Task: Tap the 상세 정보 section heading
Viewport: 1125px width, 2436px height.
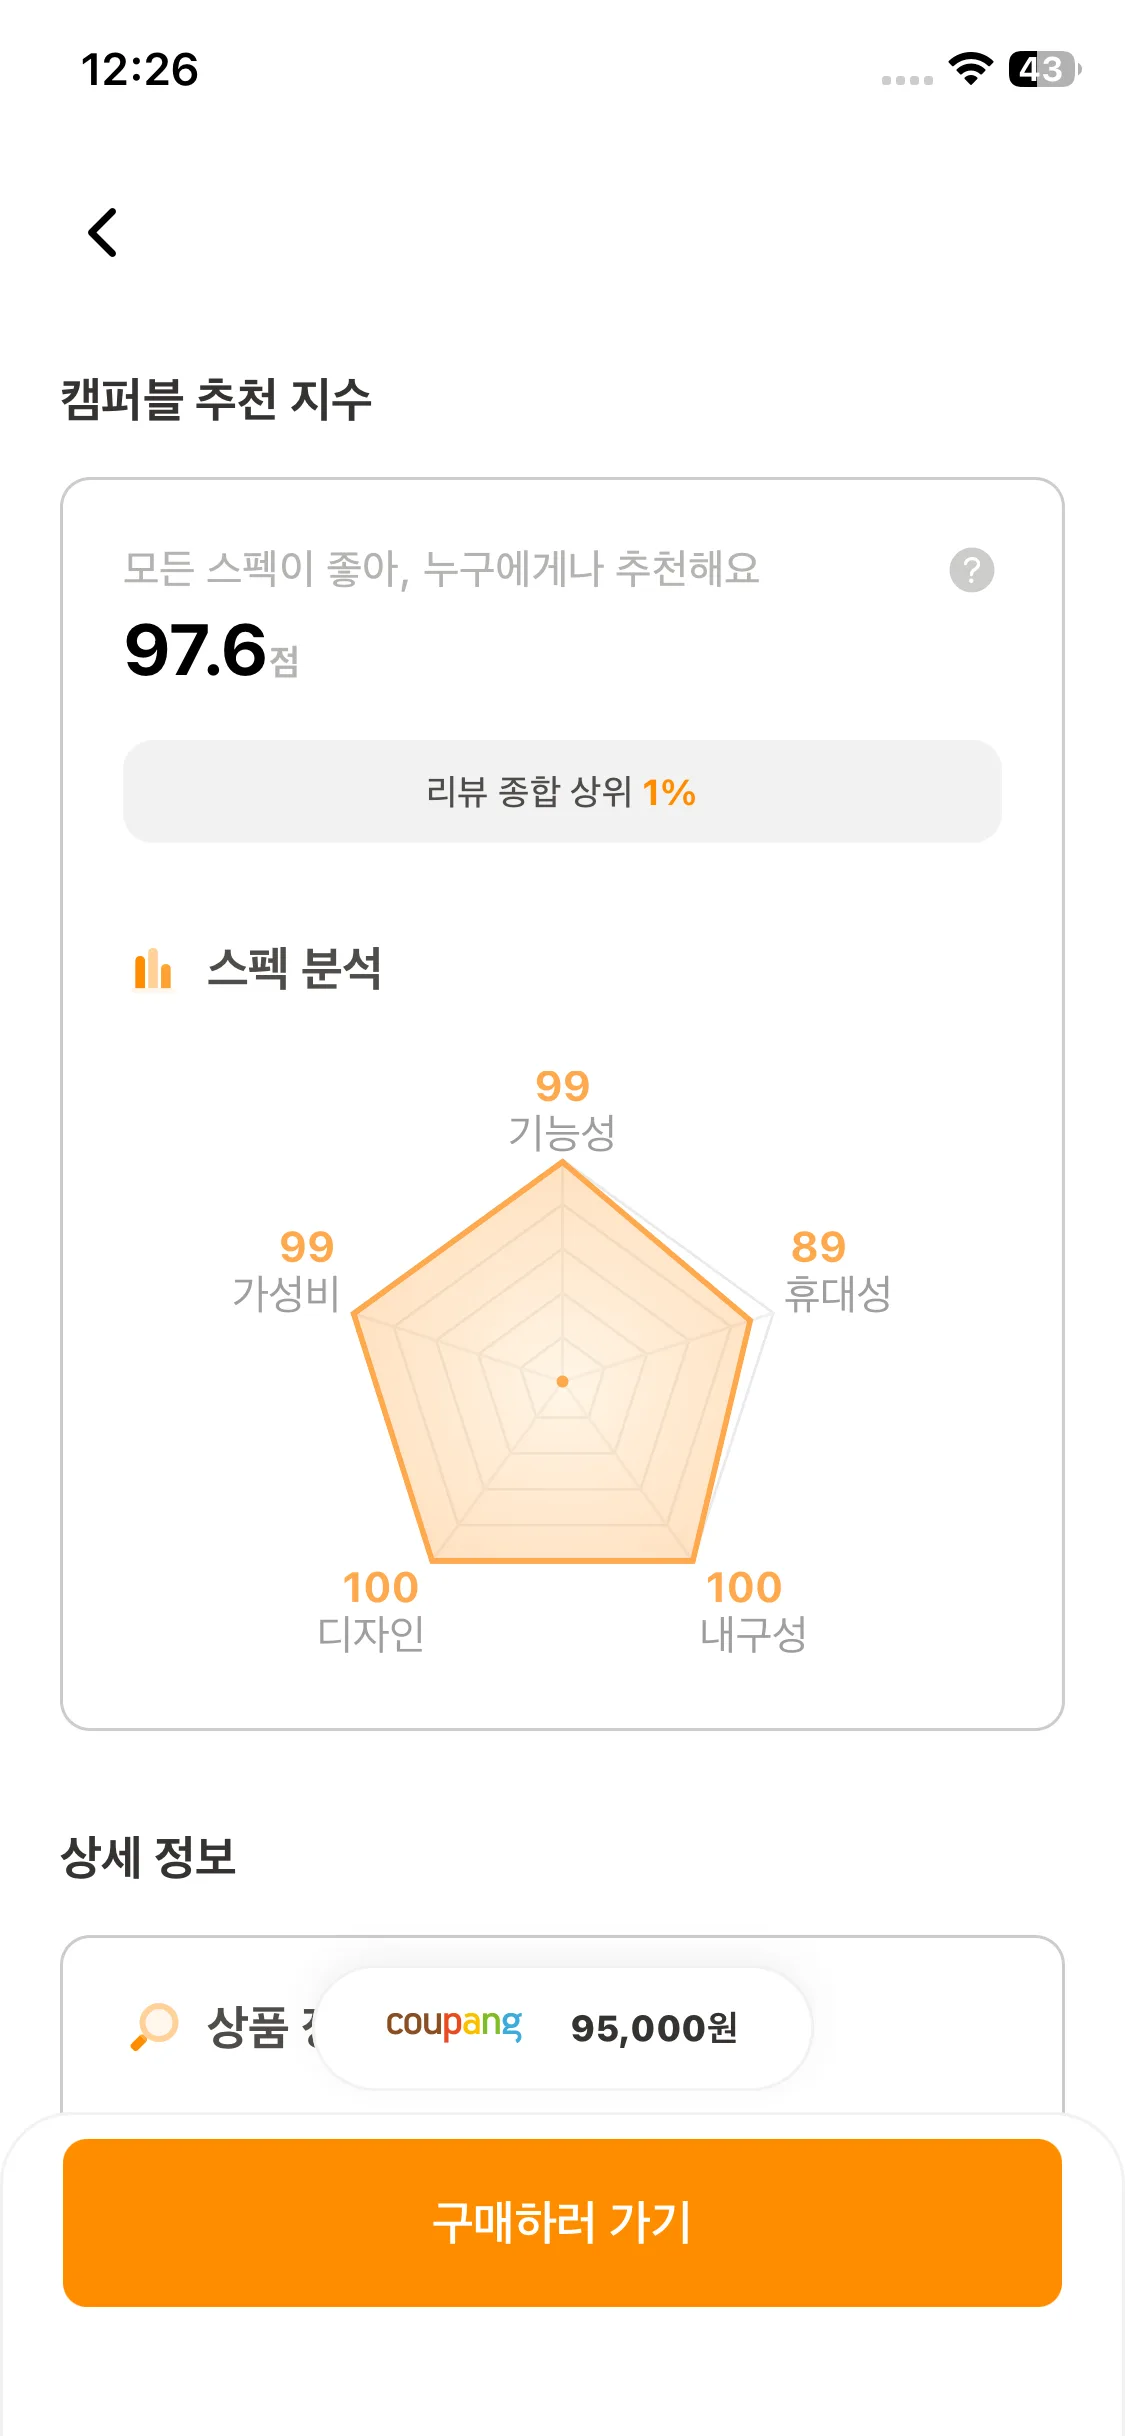Action: pyautogui.click(x=148, y=1857)
